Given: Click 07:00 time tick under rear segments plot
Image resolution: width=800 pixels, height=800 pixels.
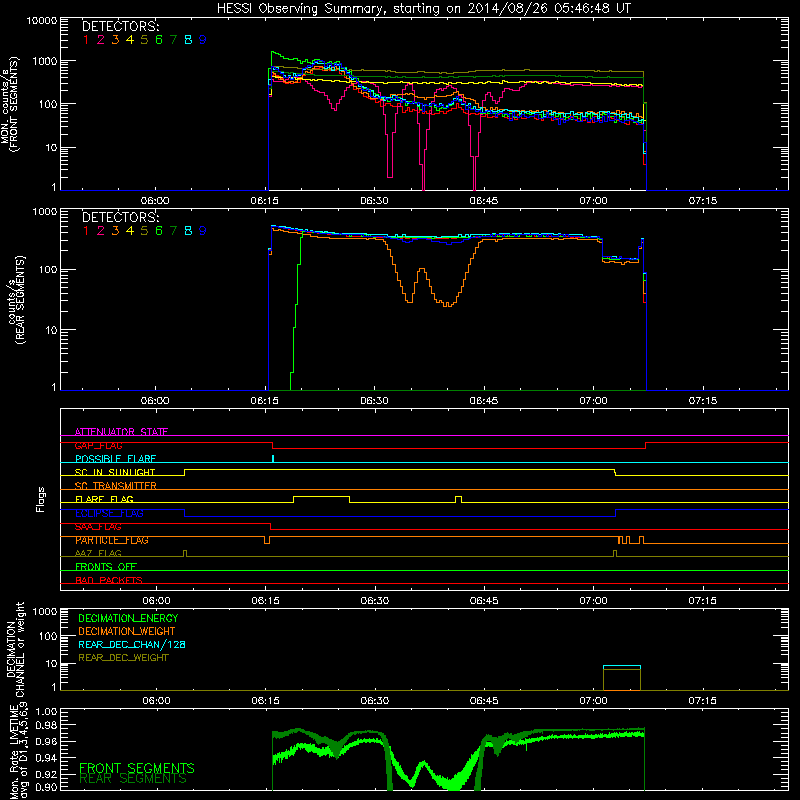Looking at the screenshot, I should [593, 401].
